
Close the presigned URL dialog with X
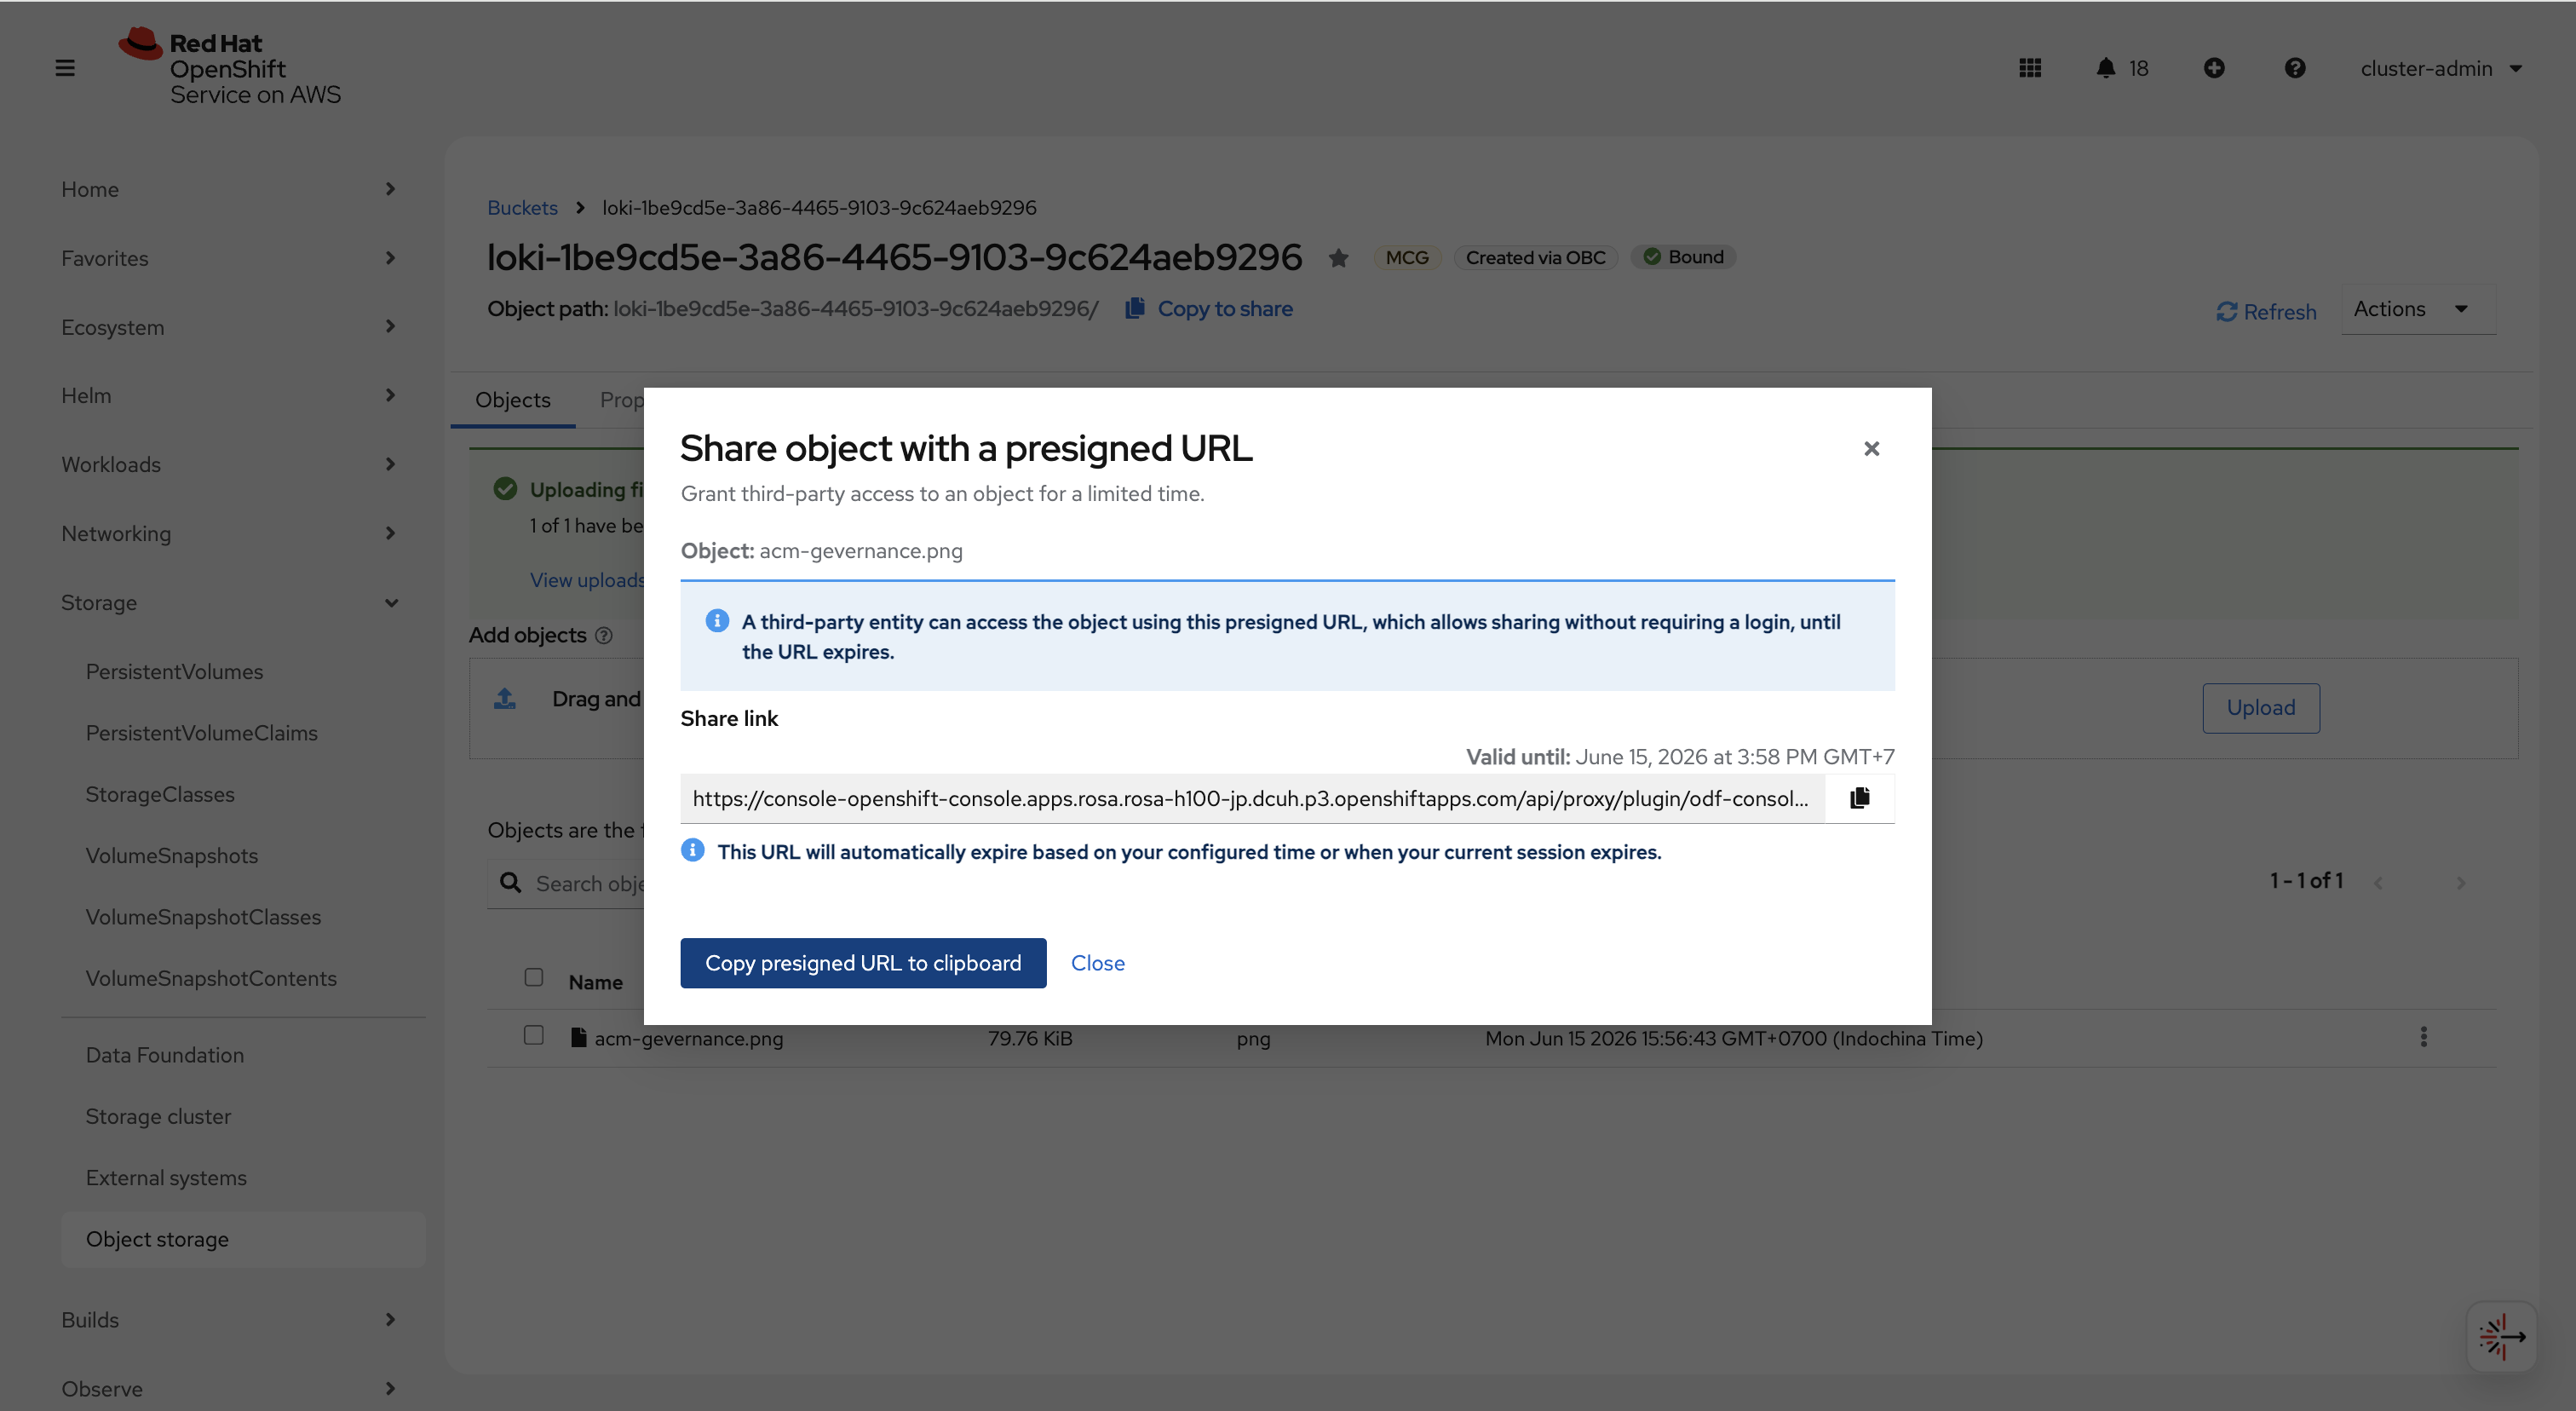tap(1871, 449)
